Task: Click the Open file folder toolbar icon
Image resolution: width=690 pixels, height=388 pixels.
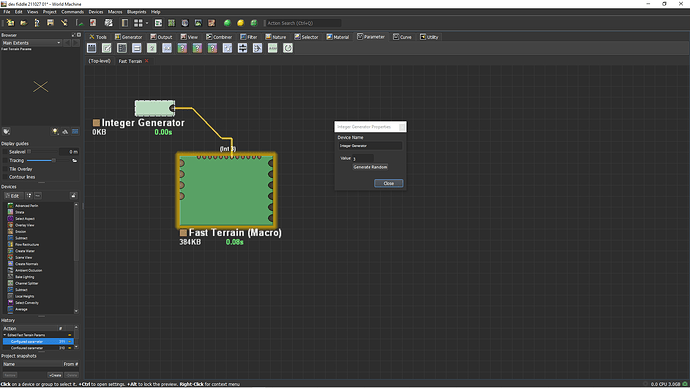Action: (x=23, y=23)
